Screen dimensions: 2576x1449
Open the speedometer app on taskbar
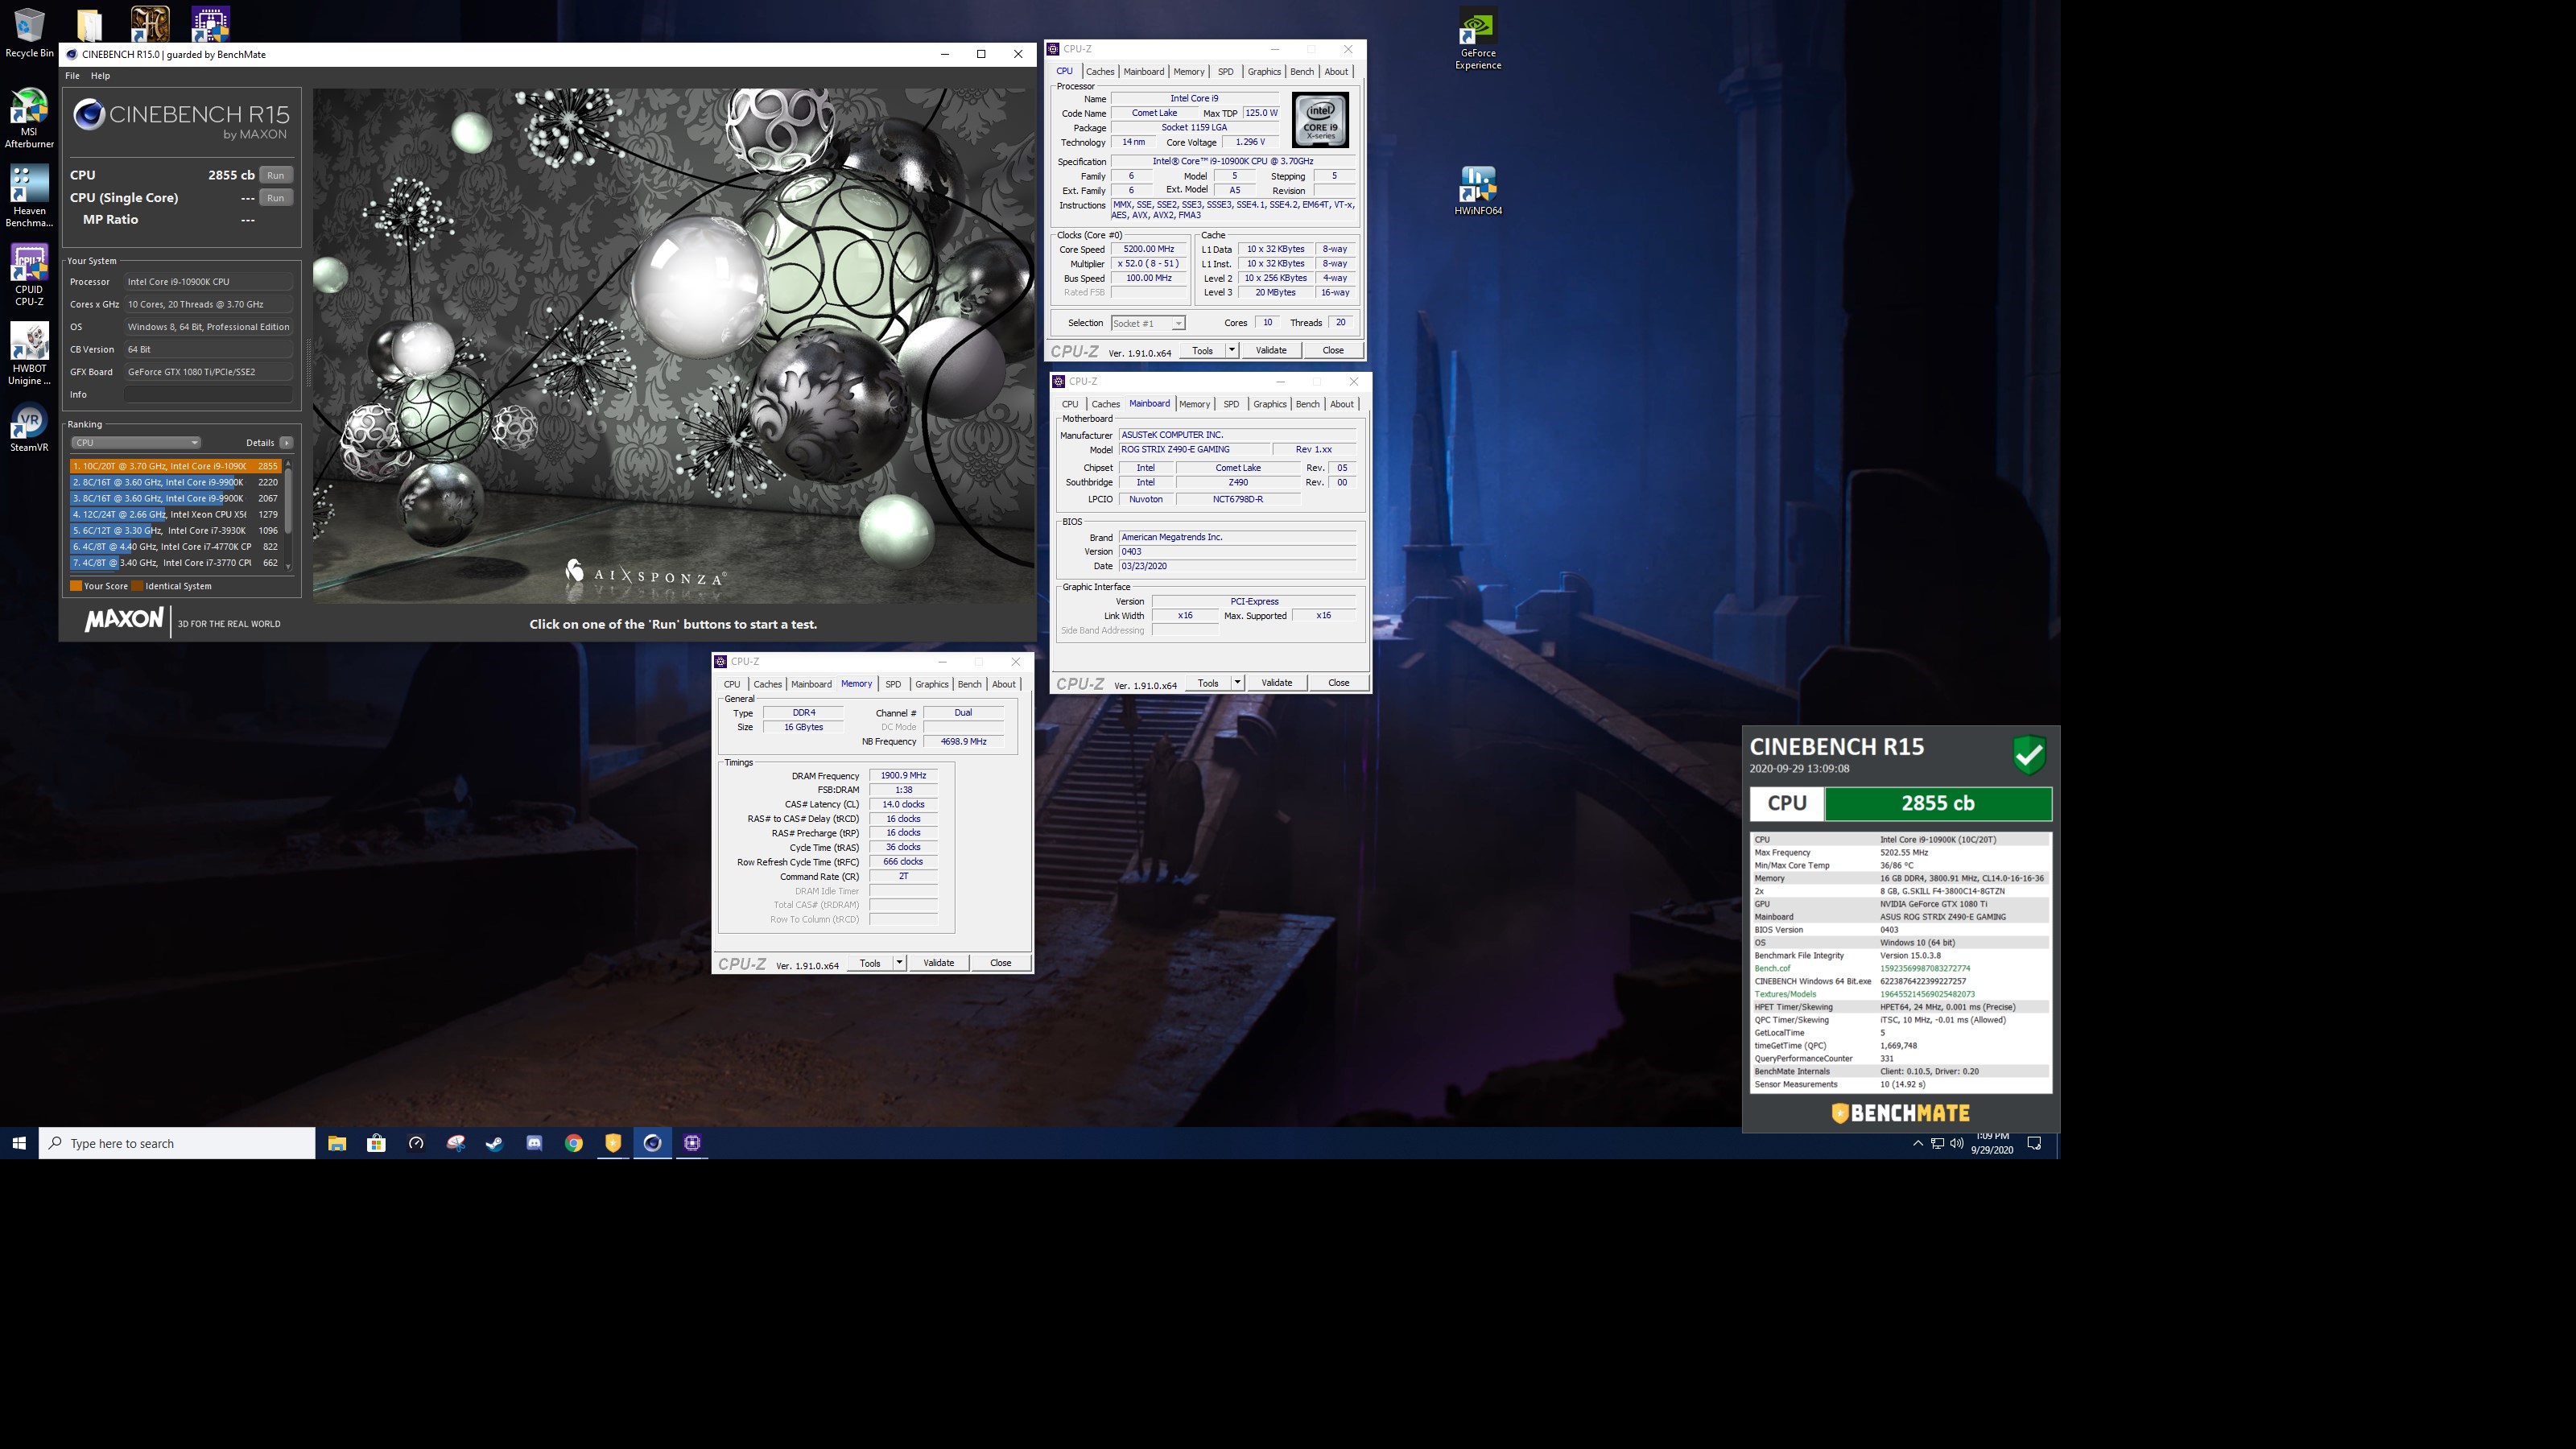tap(416, 1143)
